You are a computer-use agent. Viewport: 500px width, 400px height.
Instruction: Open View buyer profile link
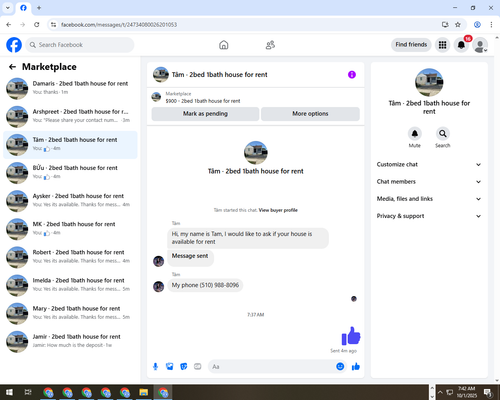click(x=278, y=210)
